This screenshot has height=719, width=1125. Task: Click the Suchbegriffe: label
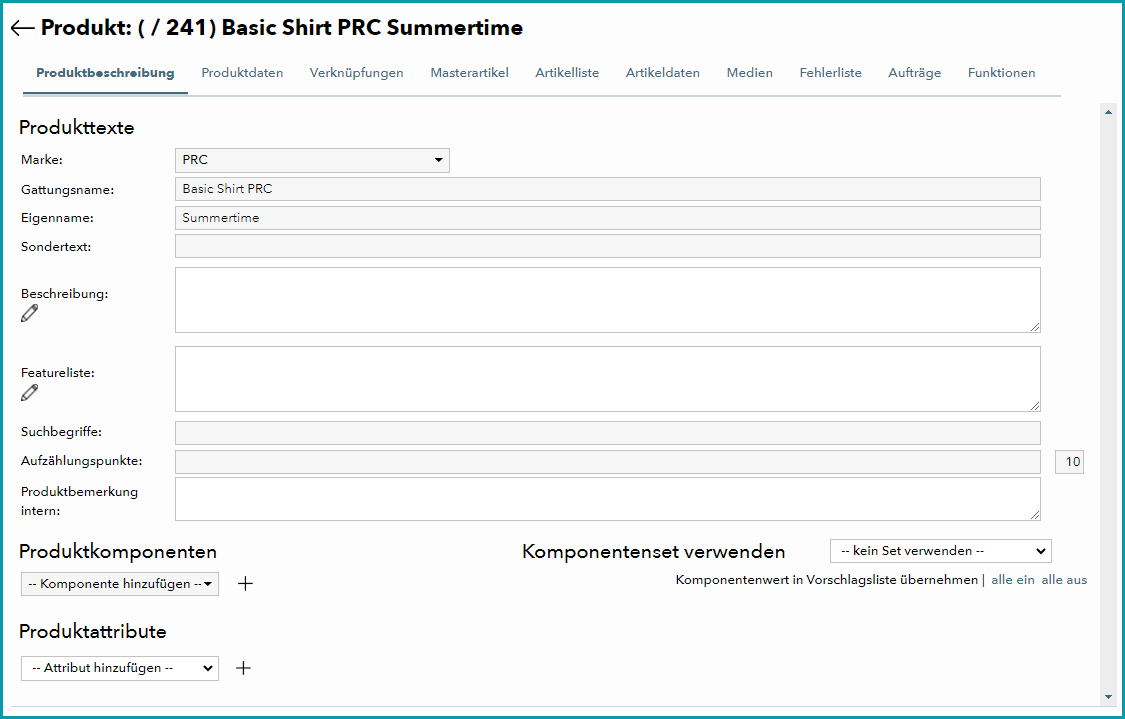pos(61,432)
